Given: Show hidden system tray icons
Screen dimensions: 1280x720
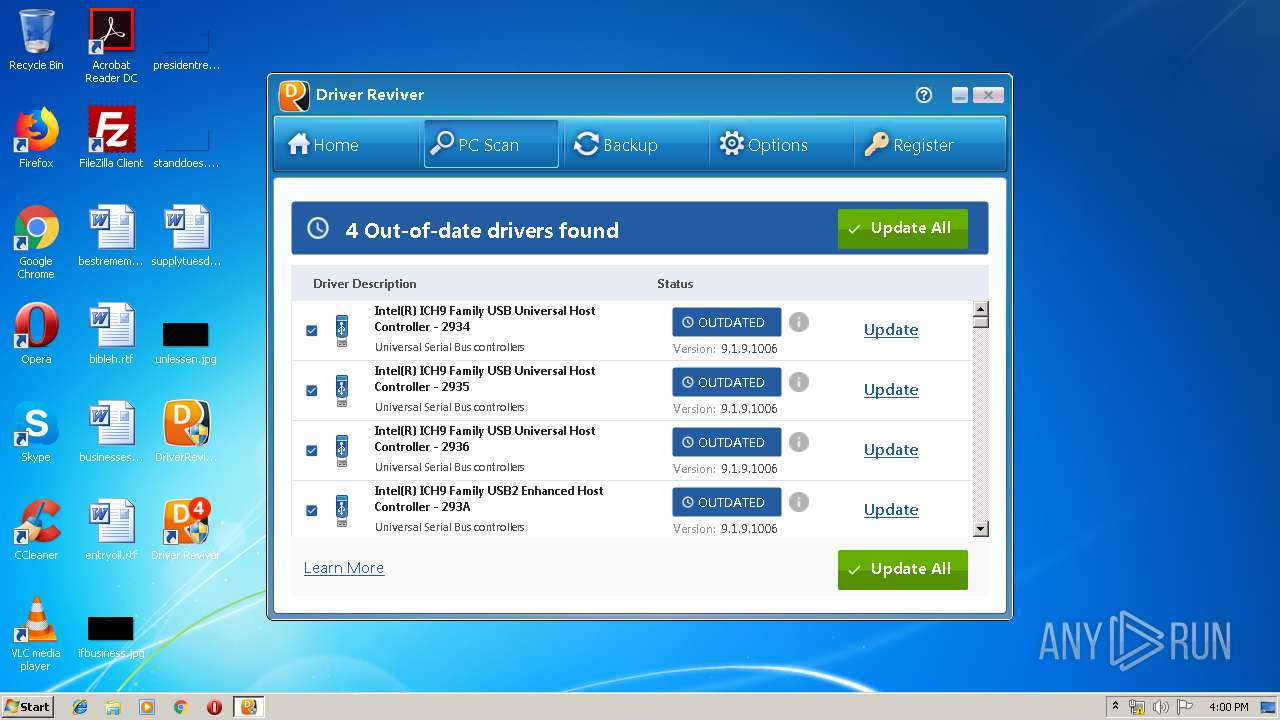Looking at the screenshot, I should (1115, 707).
